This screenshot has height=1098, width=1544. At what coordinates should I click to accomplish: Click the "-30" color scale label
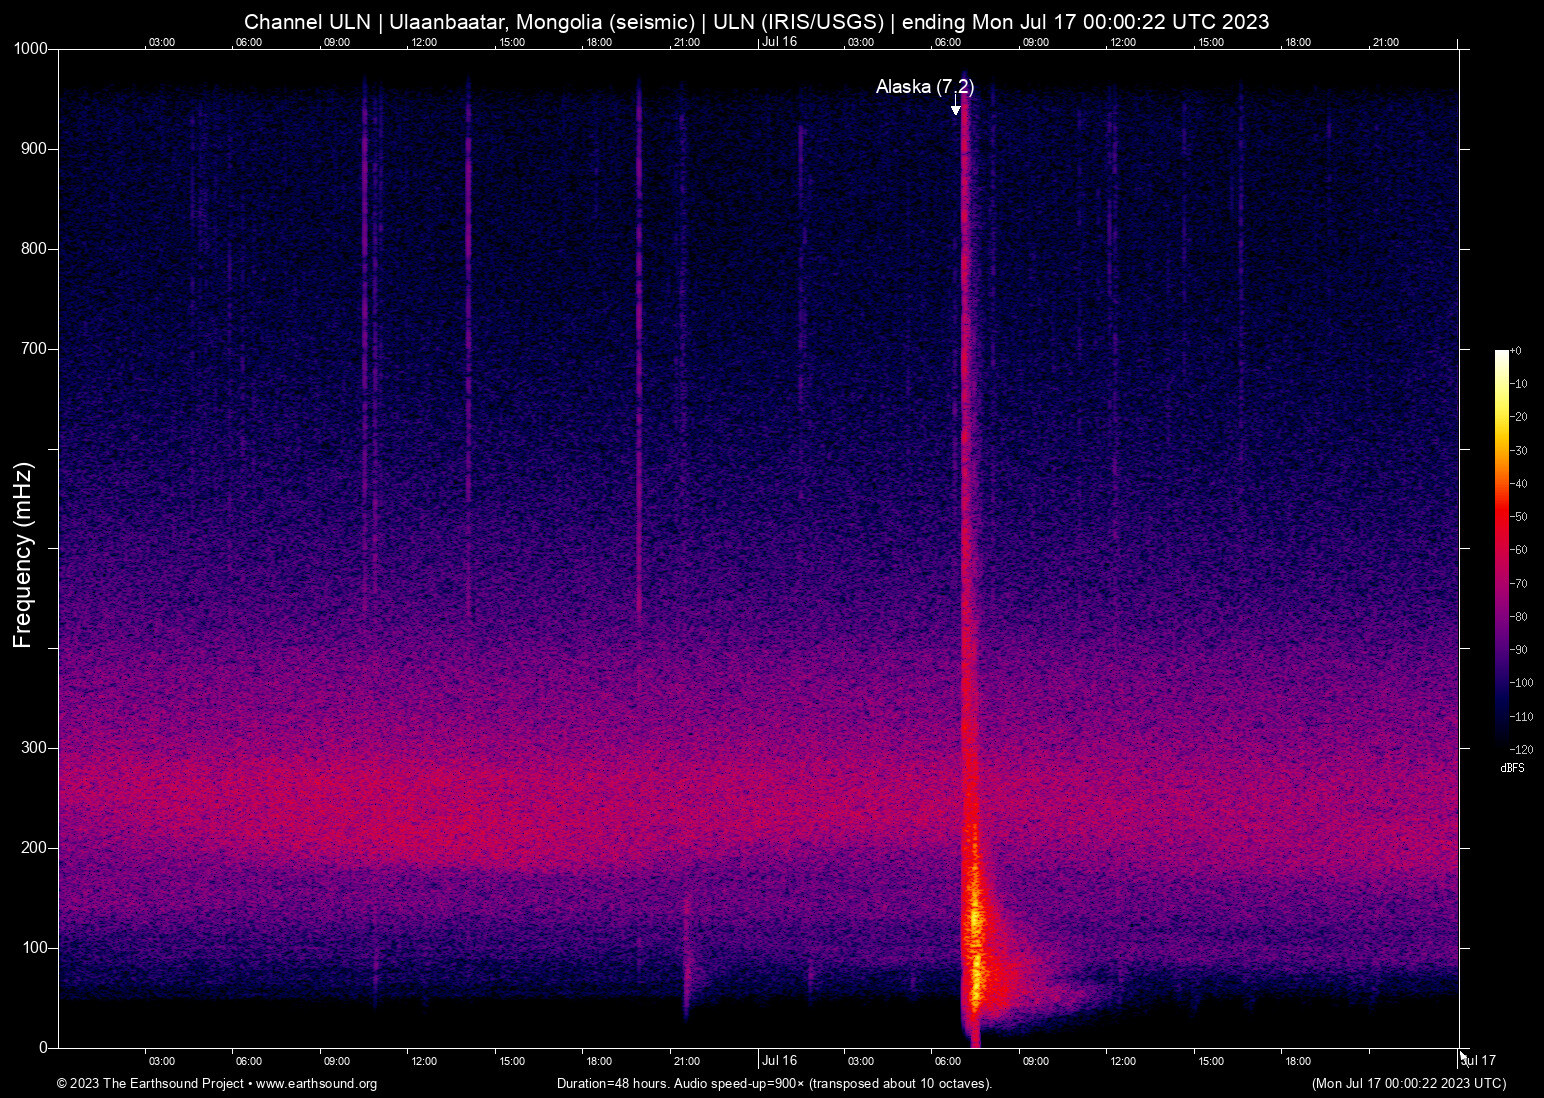pyautogui.click(x=1519, y=451)
